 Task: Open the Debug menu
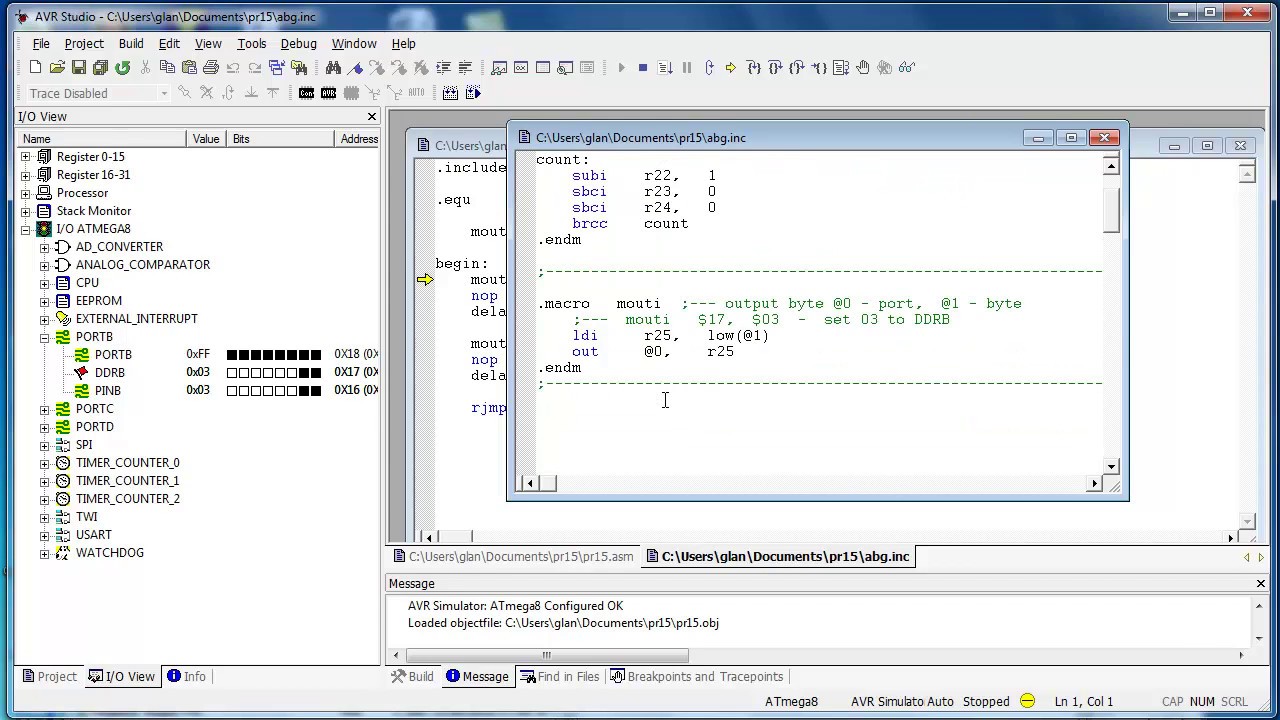(x=298, y=44)
